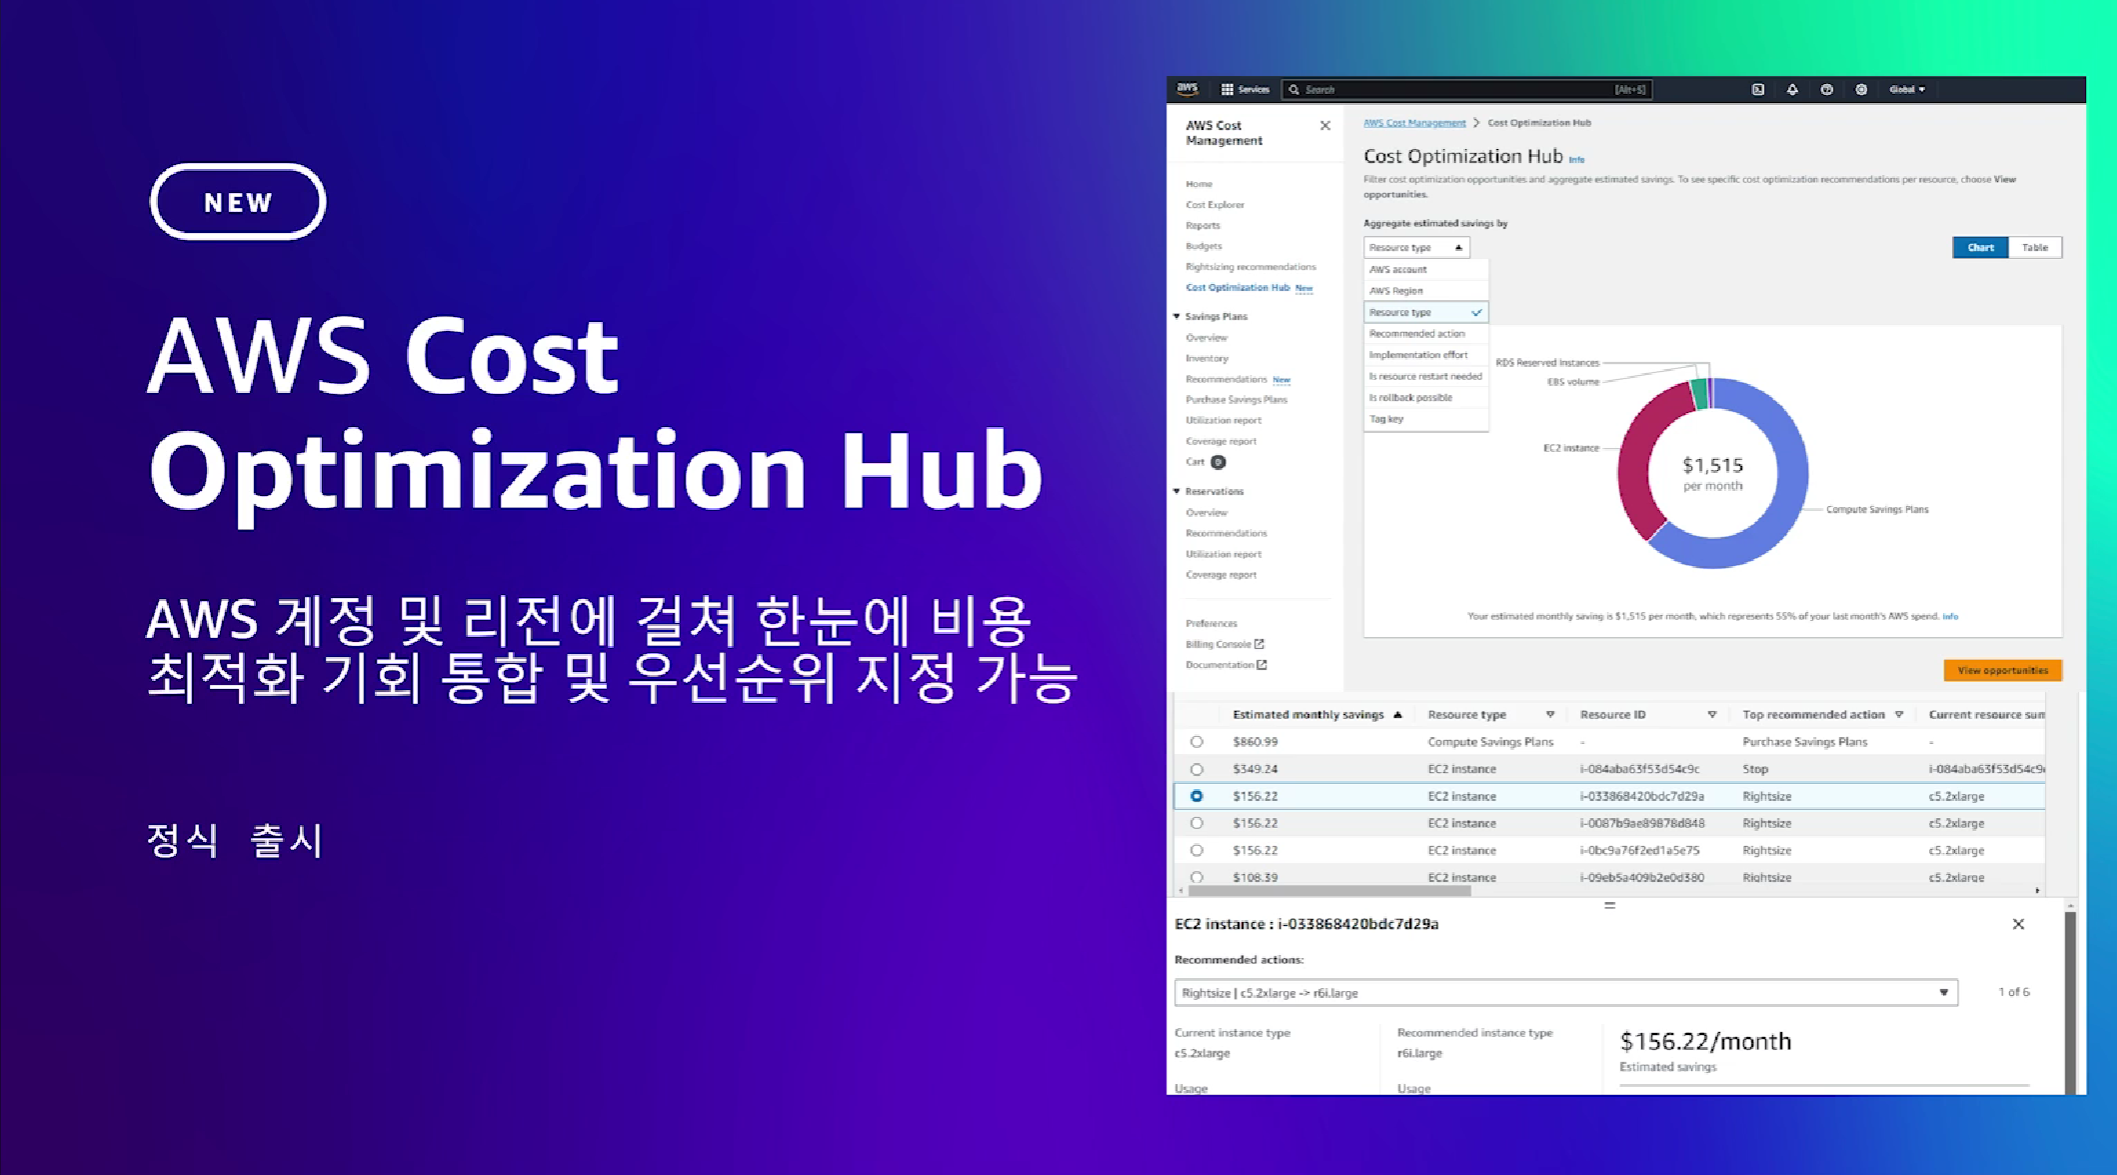Sort by Top recommended action column arrow

click(1899, 714)
